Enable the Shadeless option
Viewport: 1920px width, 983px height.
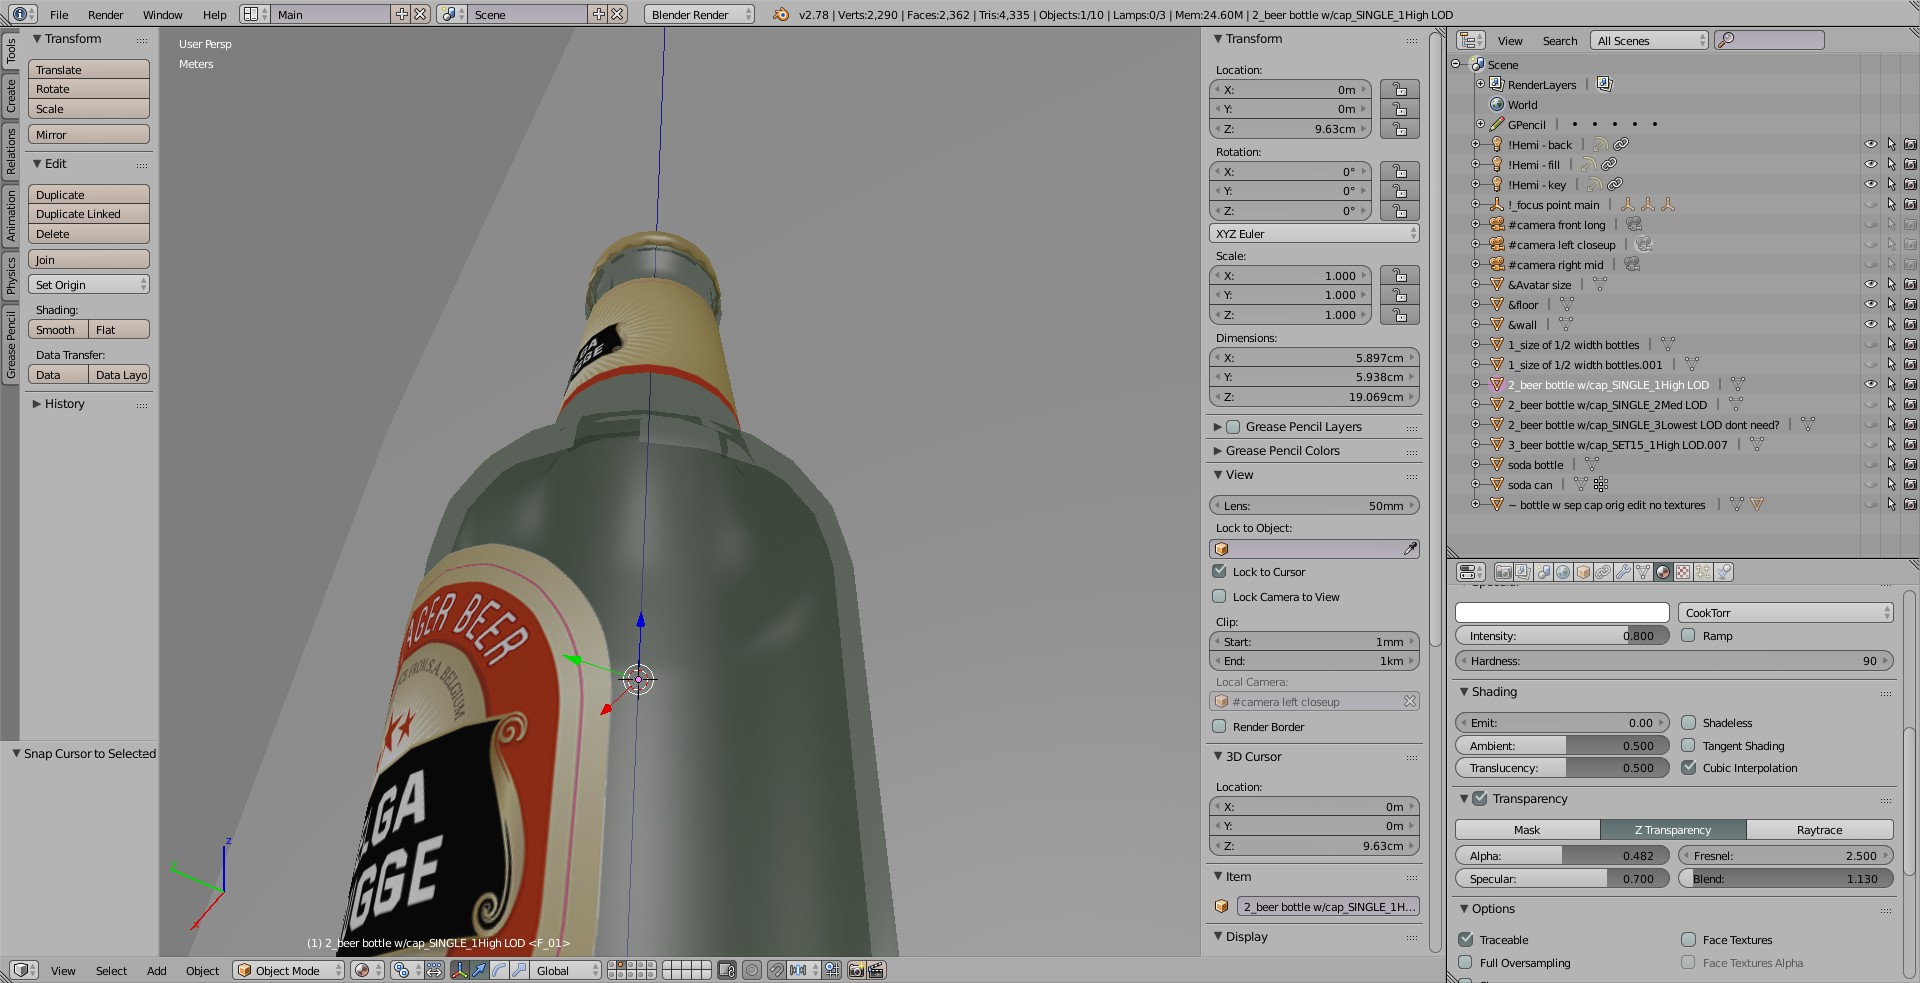point(1689,722)
